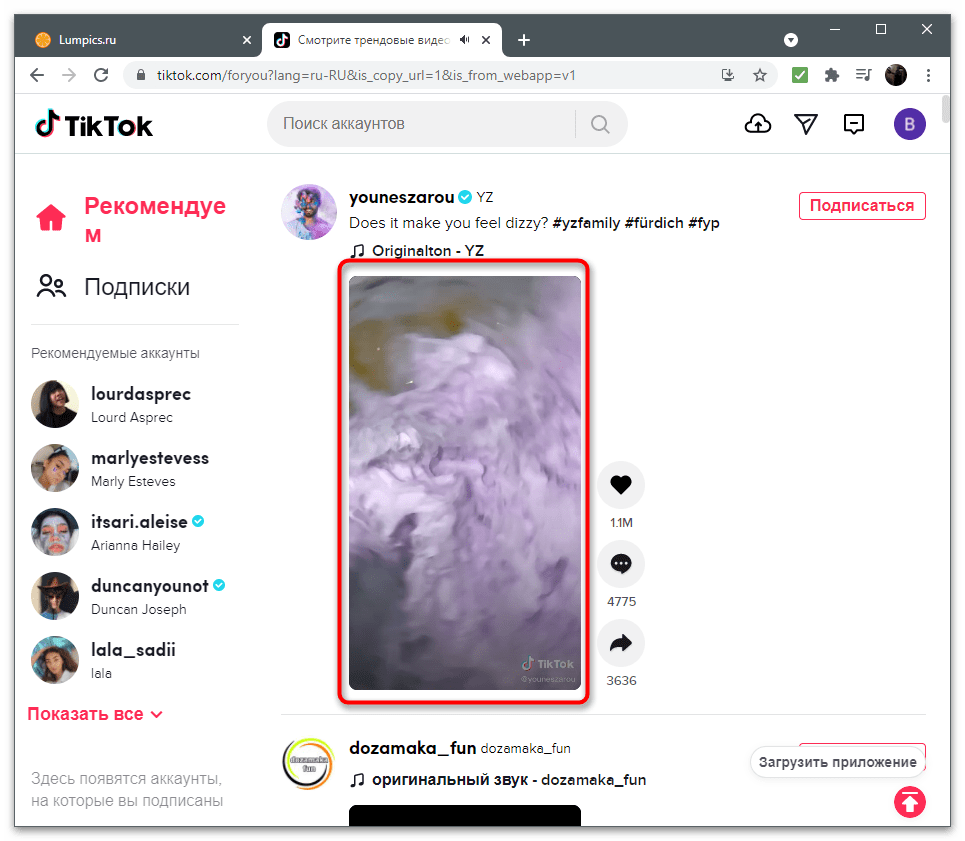Open Chrome three-dot menu
This screenshot has width=965, height=841.
928,75
